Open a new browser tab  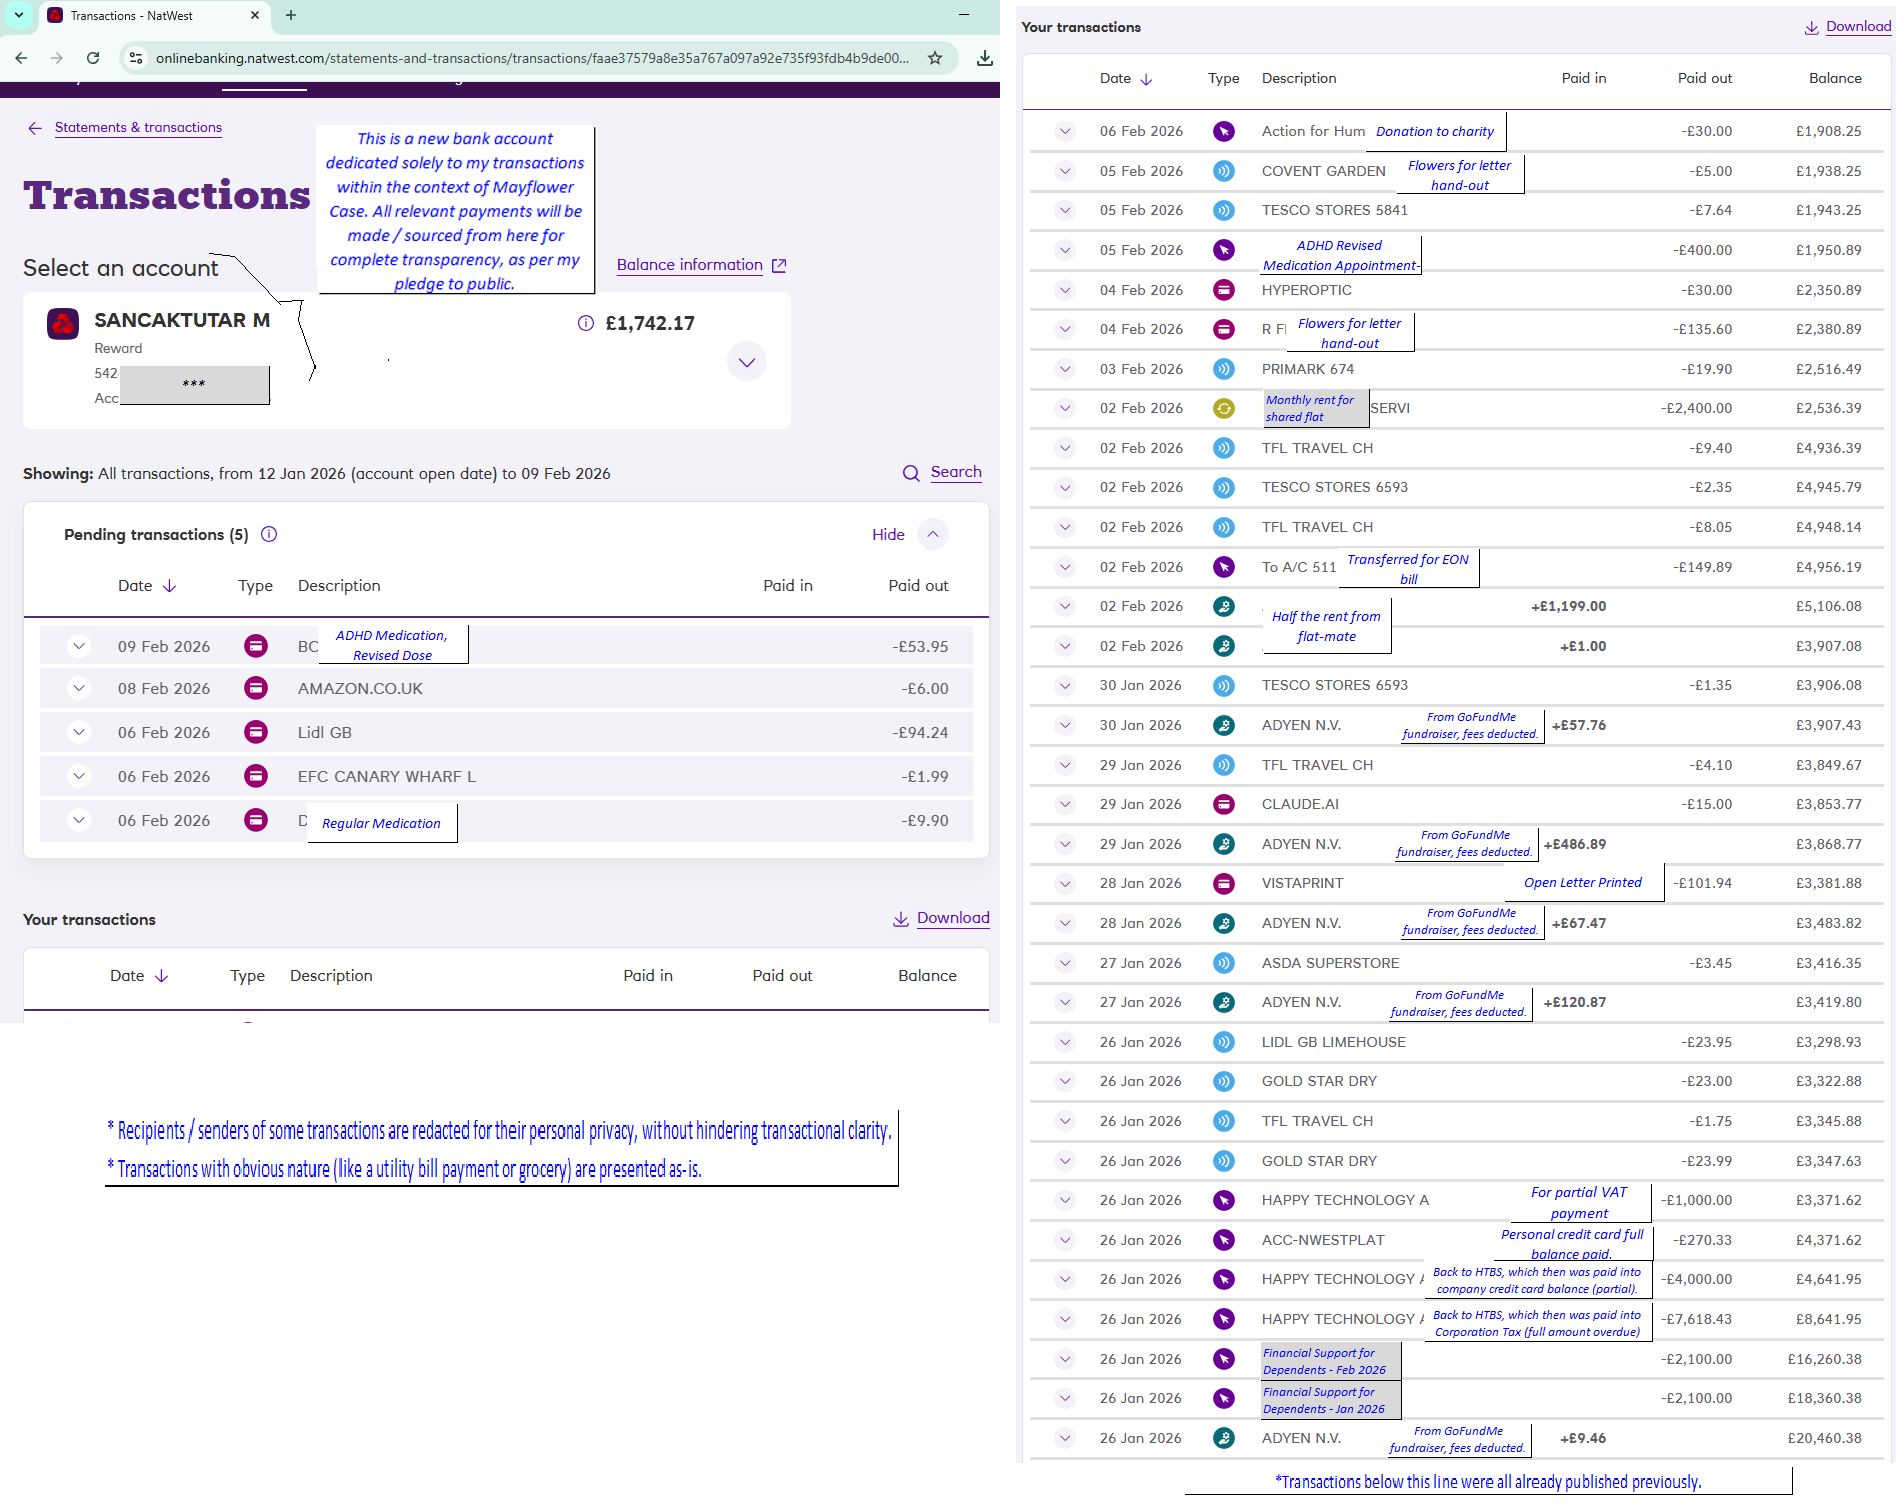291,15
